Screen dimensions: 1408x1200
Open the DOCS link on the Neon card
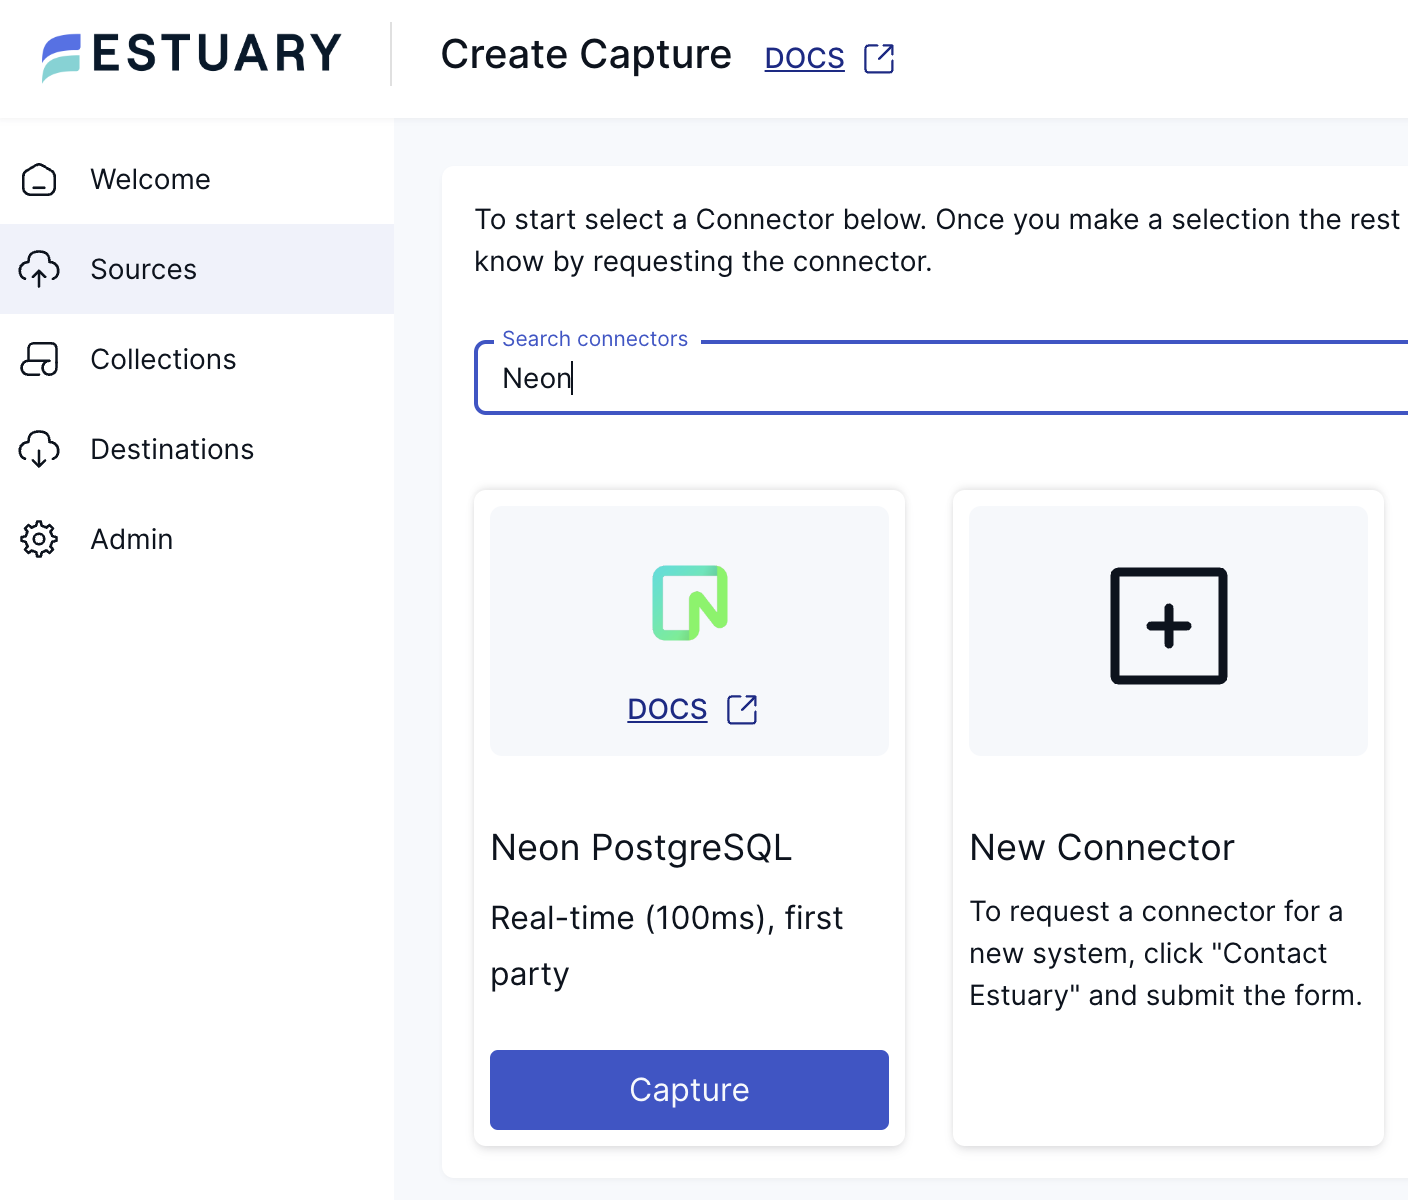point(667,708)
